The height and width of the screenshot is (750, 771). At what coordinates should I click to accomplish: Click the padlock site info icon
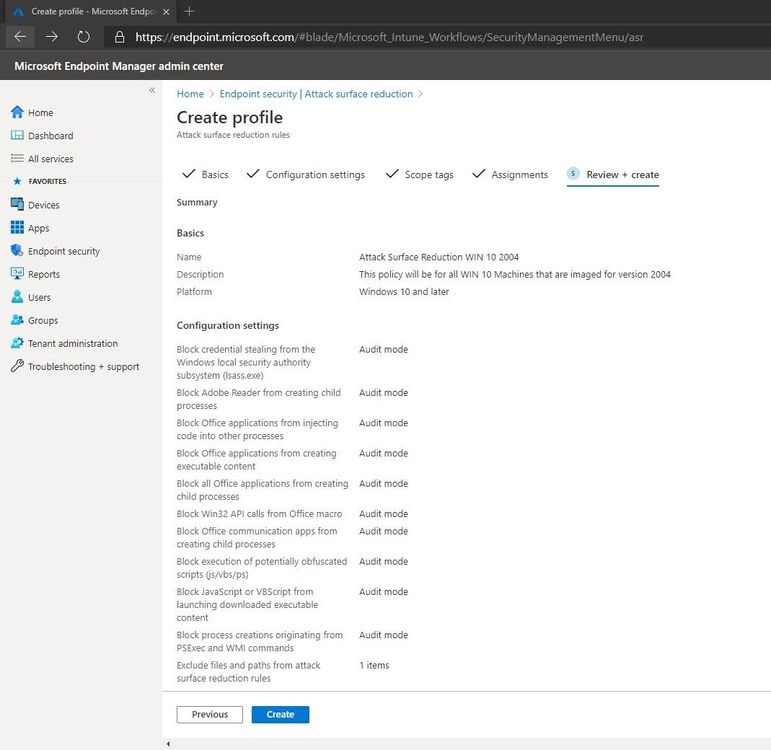point(119,37)
